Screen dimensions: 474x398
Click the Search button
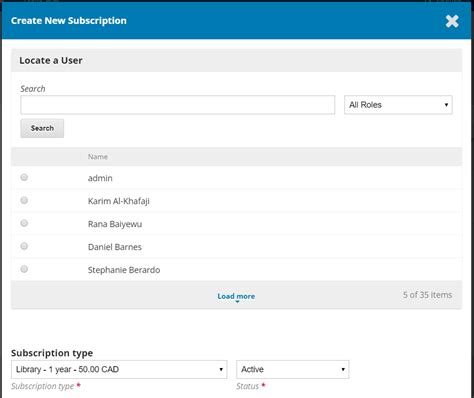pos(42,128)
